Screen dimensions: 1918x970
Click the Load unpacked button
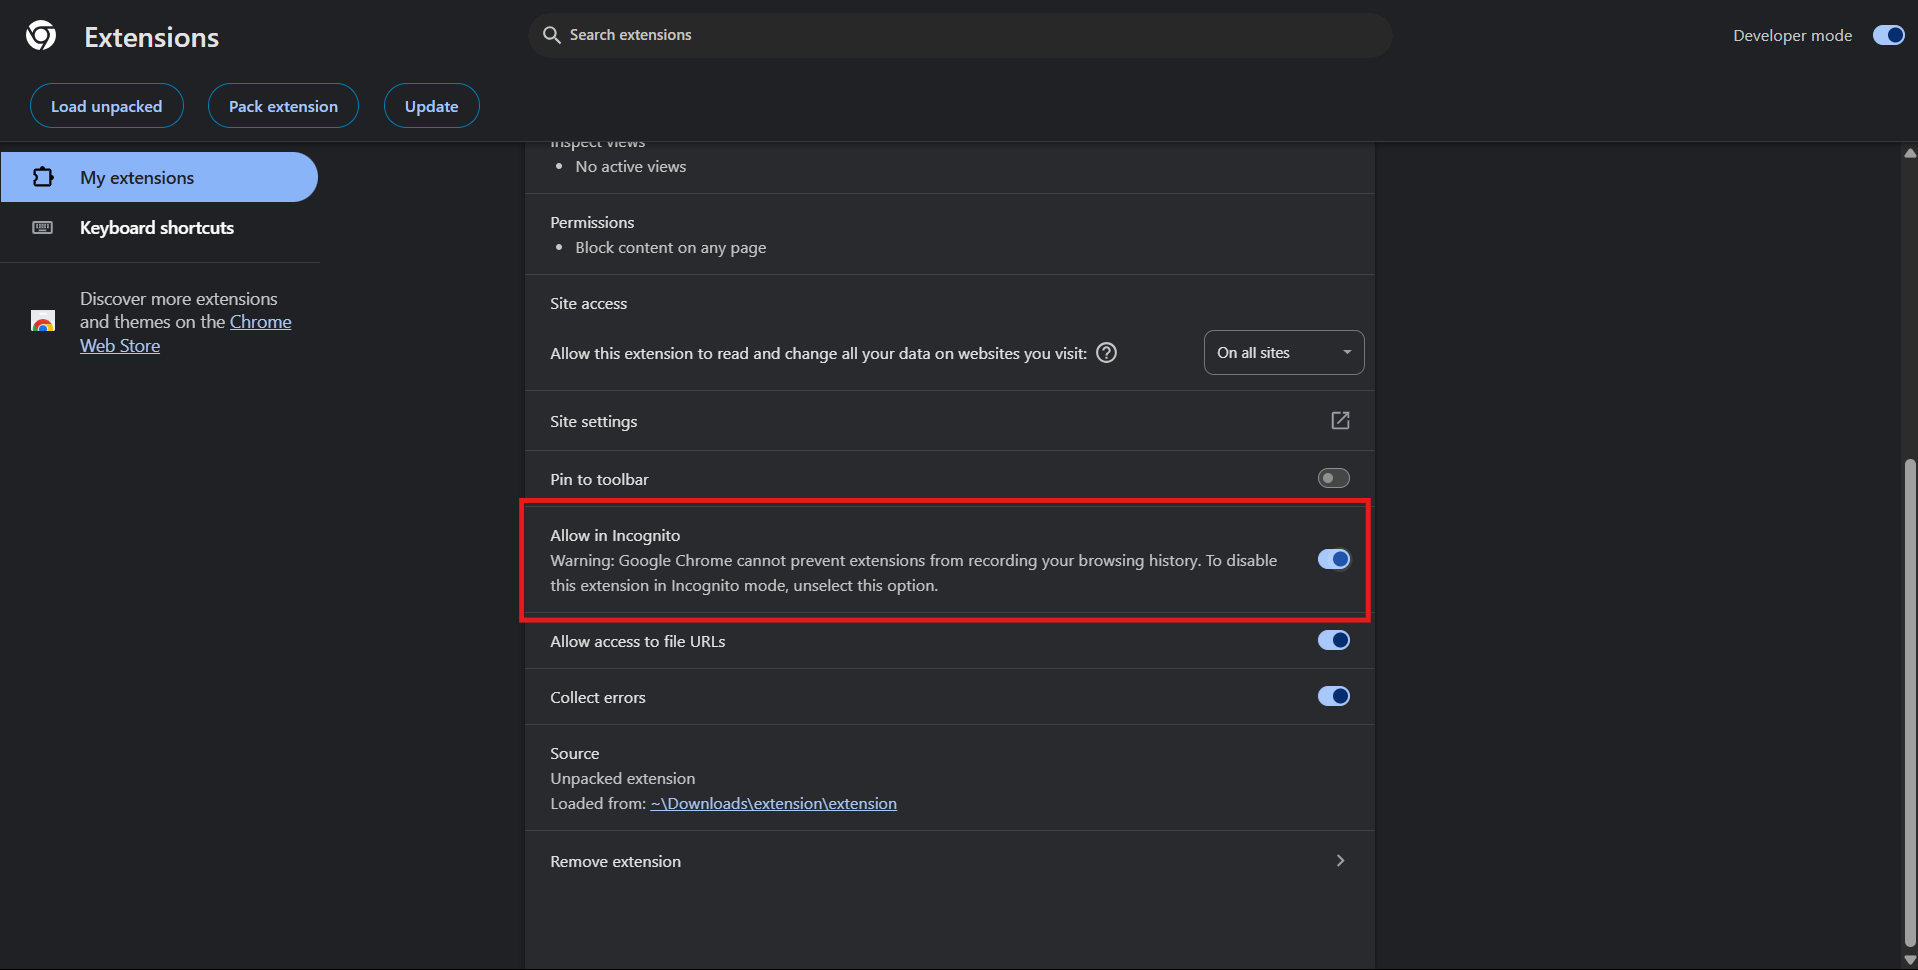coord(106,106)
